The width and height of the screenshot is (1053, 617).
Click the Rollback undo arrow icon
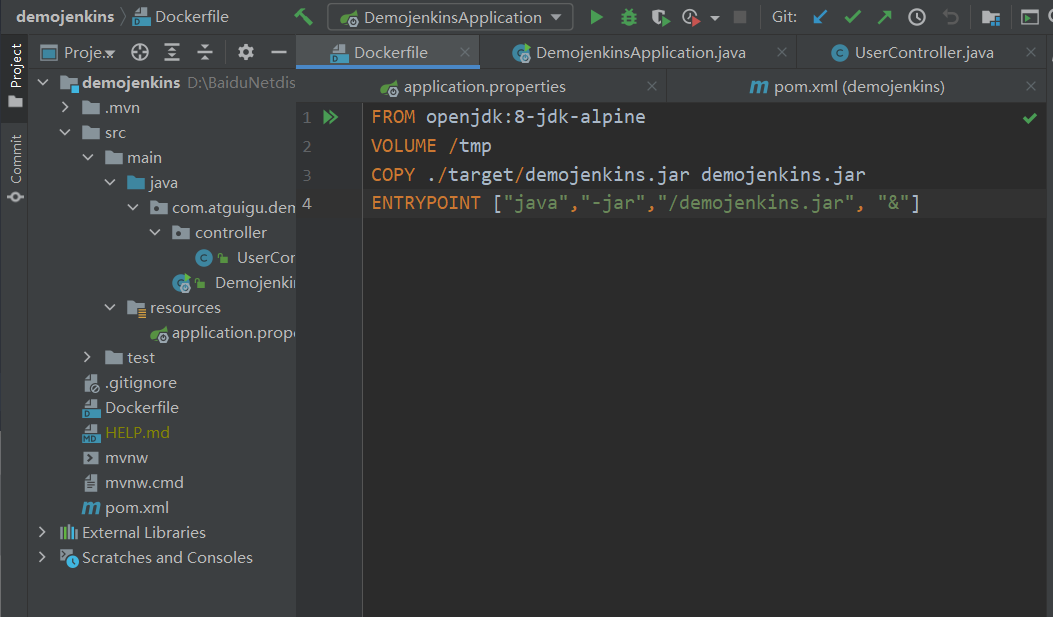(950, 17)
